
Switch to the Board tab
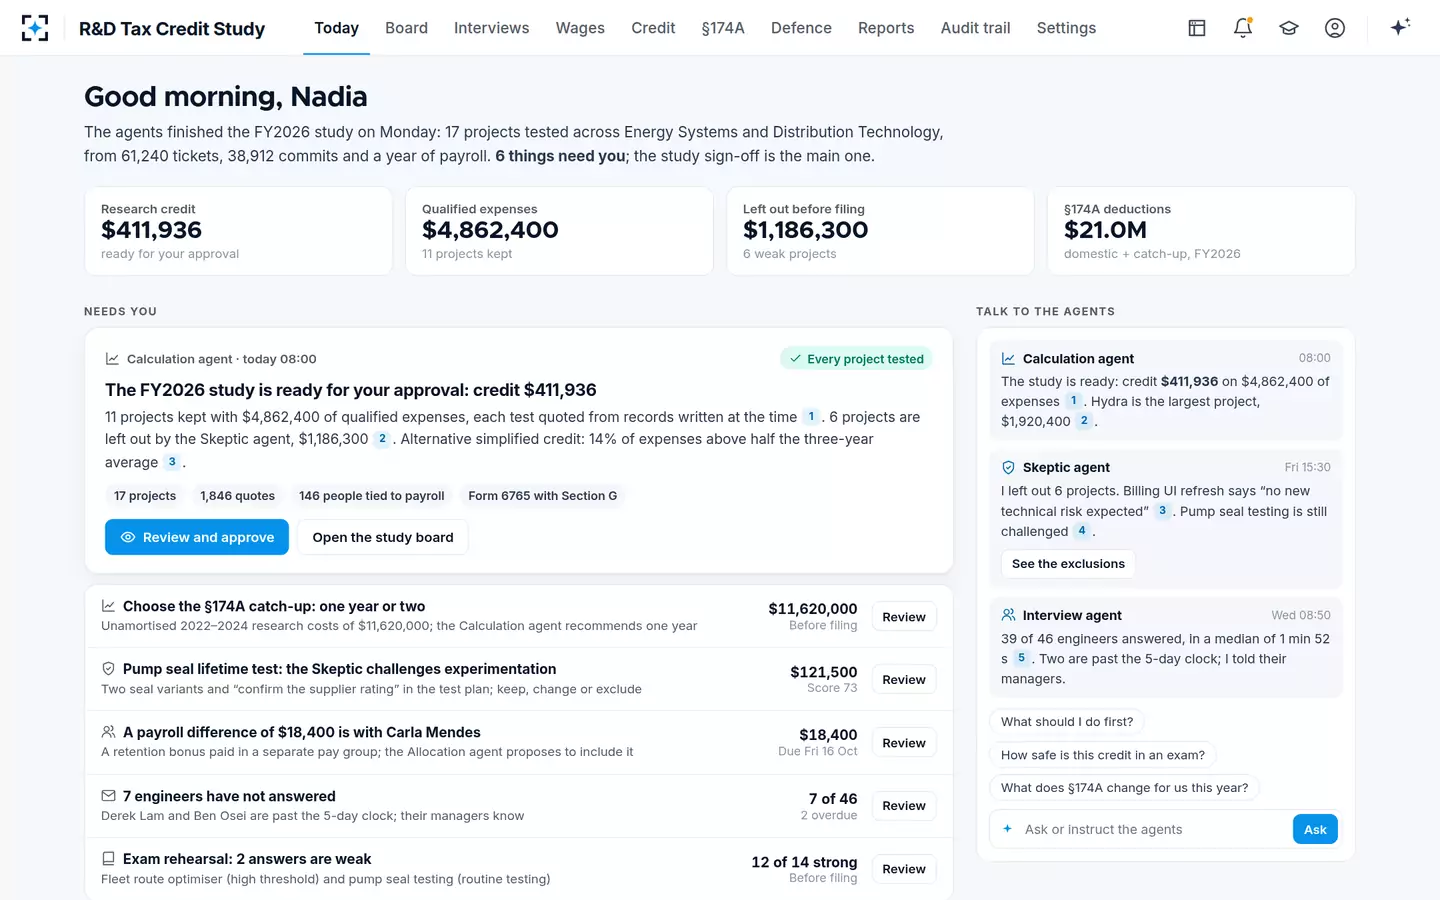coord(406,28)
